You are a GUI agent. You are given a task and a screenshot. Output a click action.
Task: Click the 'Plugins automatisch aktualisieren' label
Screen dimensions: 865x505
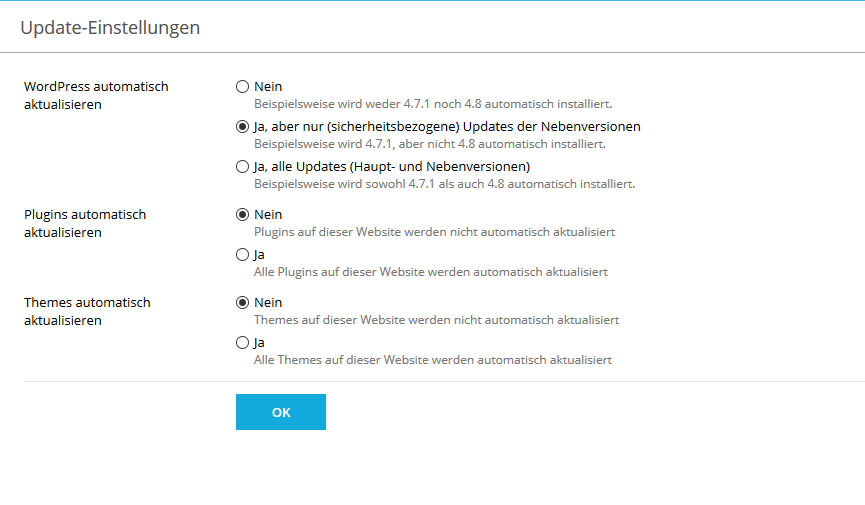click(x=85, y=223)
